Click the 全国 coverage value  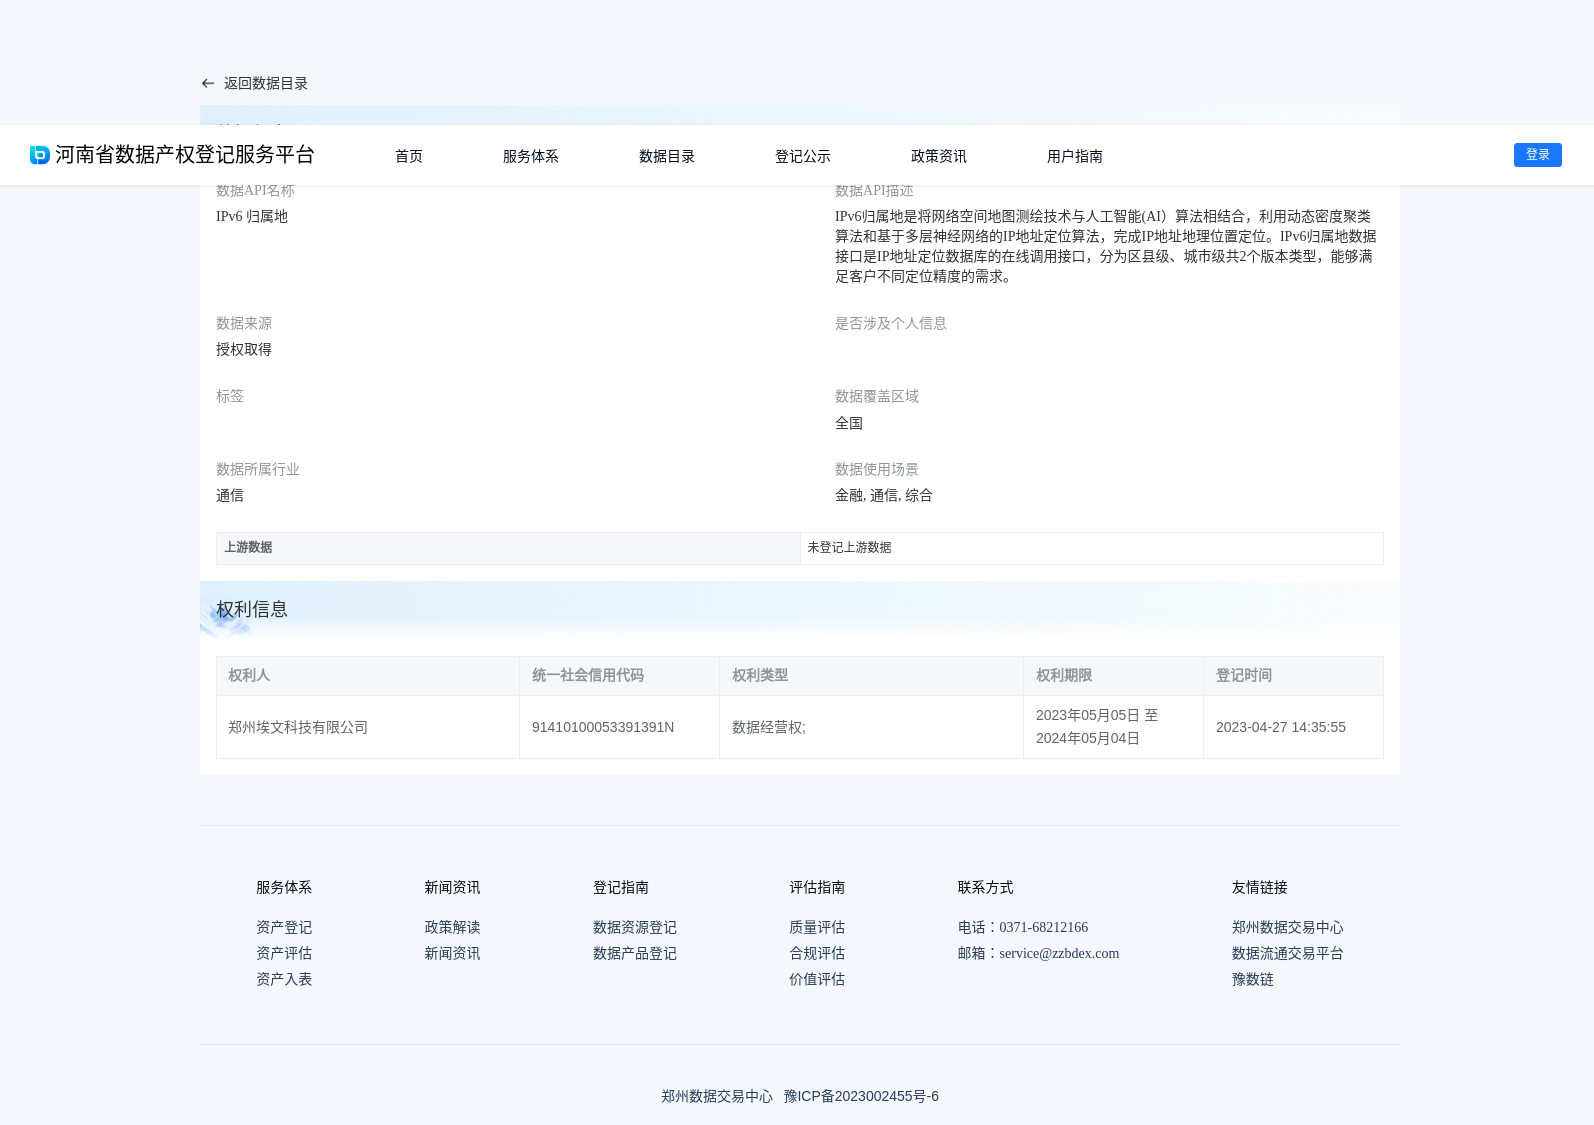[x=849, y=424]
